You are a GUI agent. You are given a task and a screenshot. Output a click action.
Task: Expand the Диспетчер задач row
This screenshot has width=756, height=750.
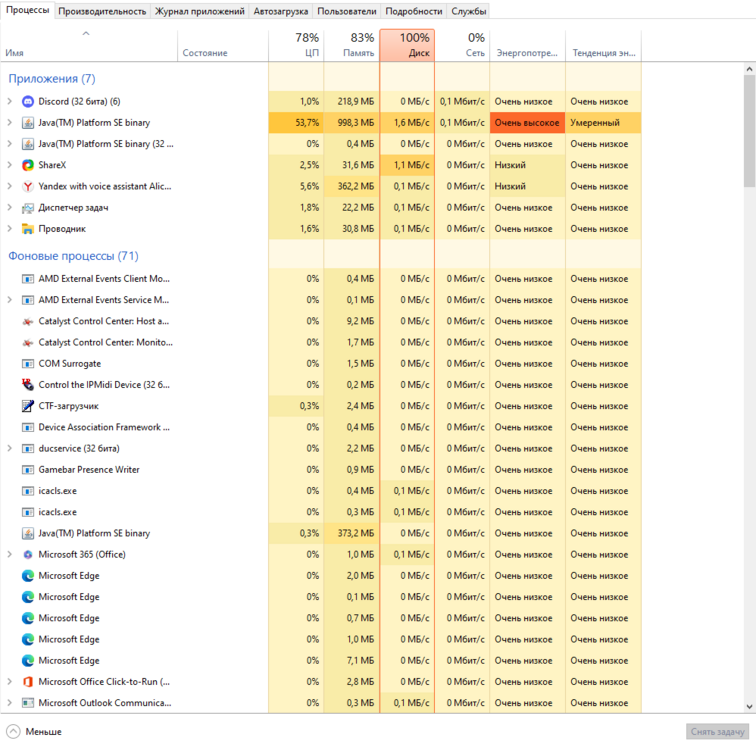(x=10, y=208)
